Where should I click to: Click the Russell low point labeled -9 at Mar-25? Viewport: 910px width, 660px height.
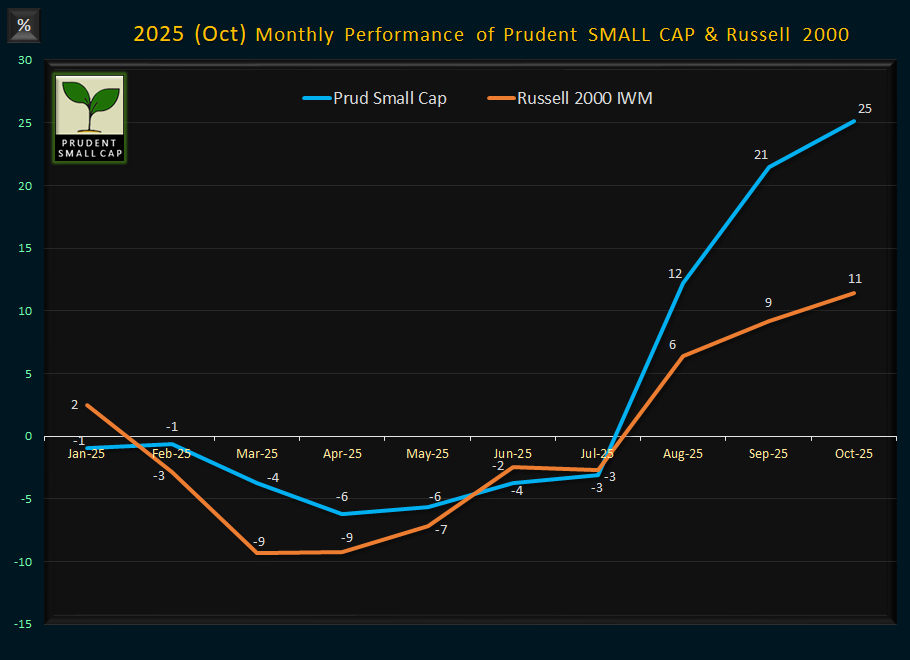pos(257,551)
